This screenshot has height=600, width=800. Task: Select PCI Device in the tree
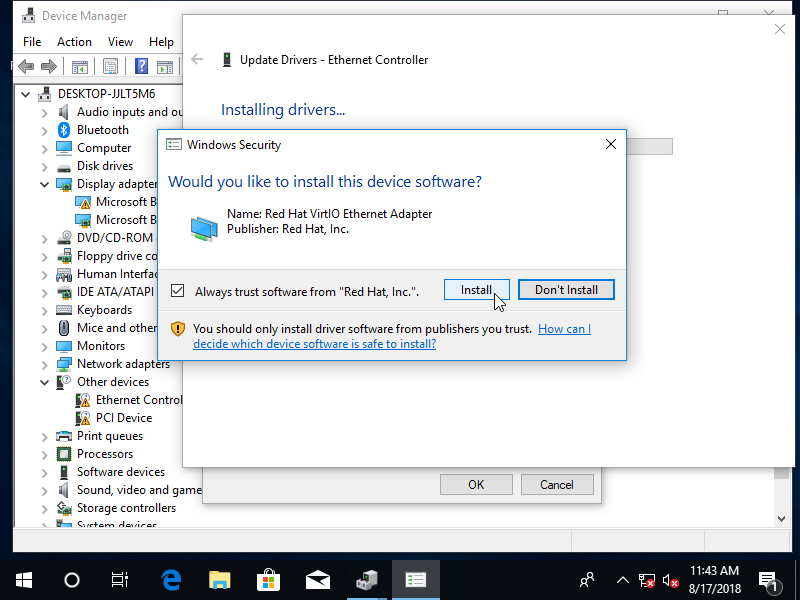pyautogui.click(x=124, y=418)
